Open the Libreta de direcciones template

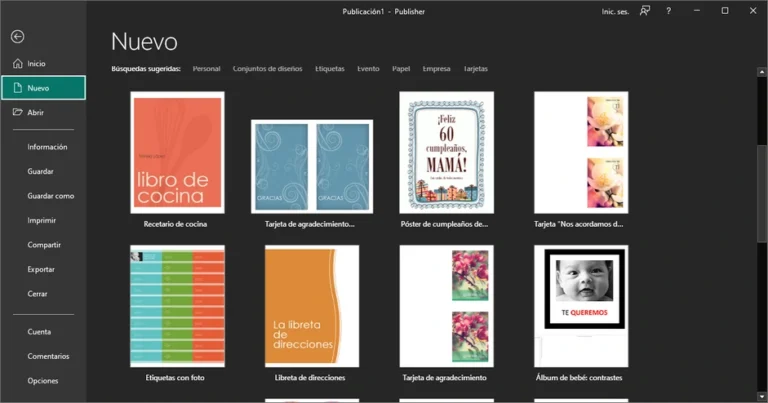pyautogui.click(x=311, y=306)
